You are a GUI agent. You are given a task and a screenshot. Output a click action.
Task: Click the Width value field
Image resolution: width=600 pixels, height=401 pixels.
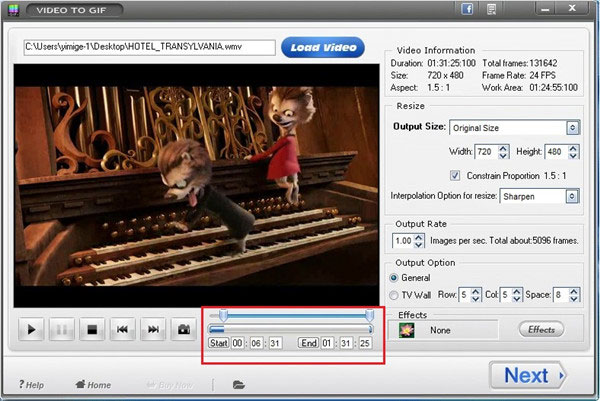[x=486, y=152]
